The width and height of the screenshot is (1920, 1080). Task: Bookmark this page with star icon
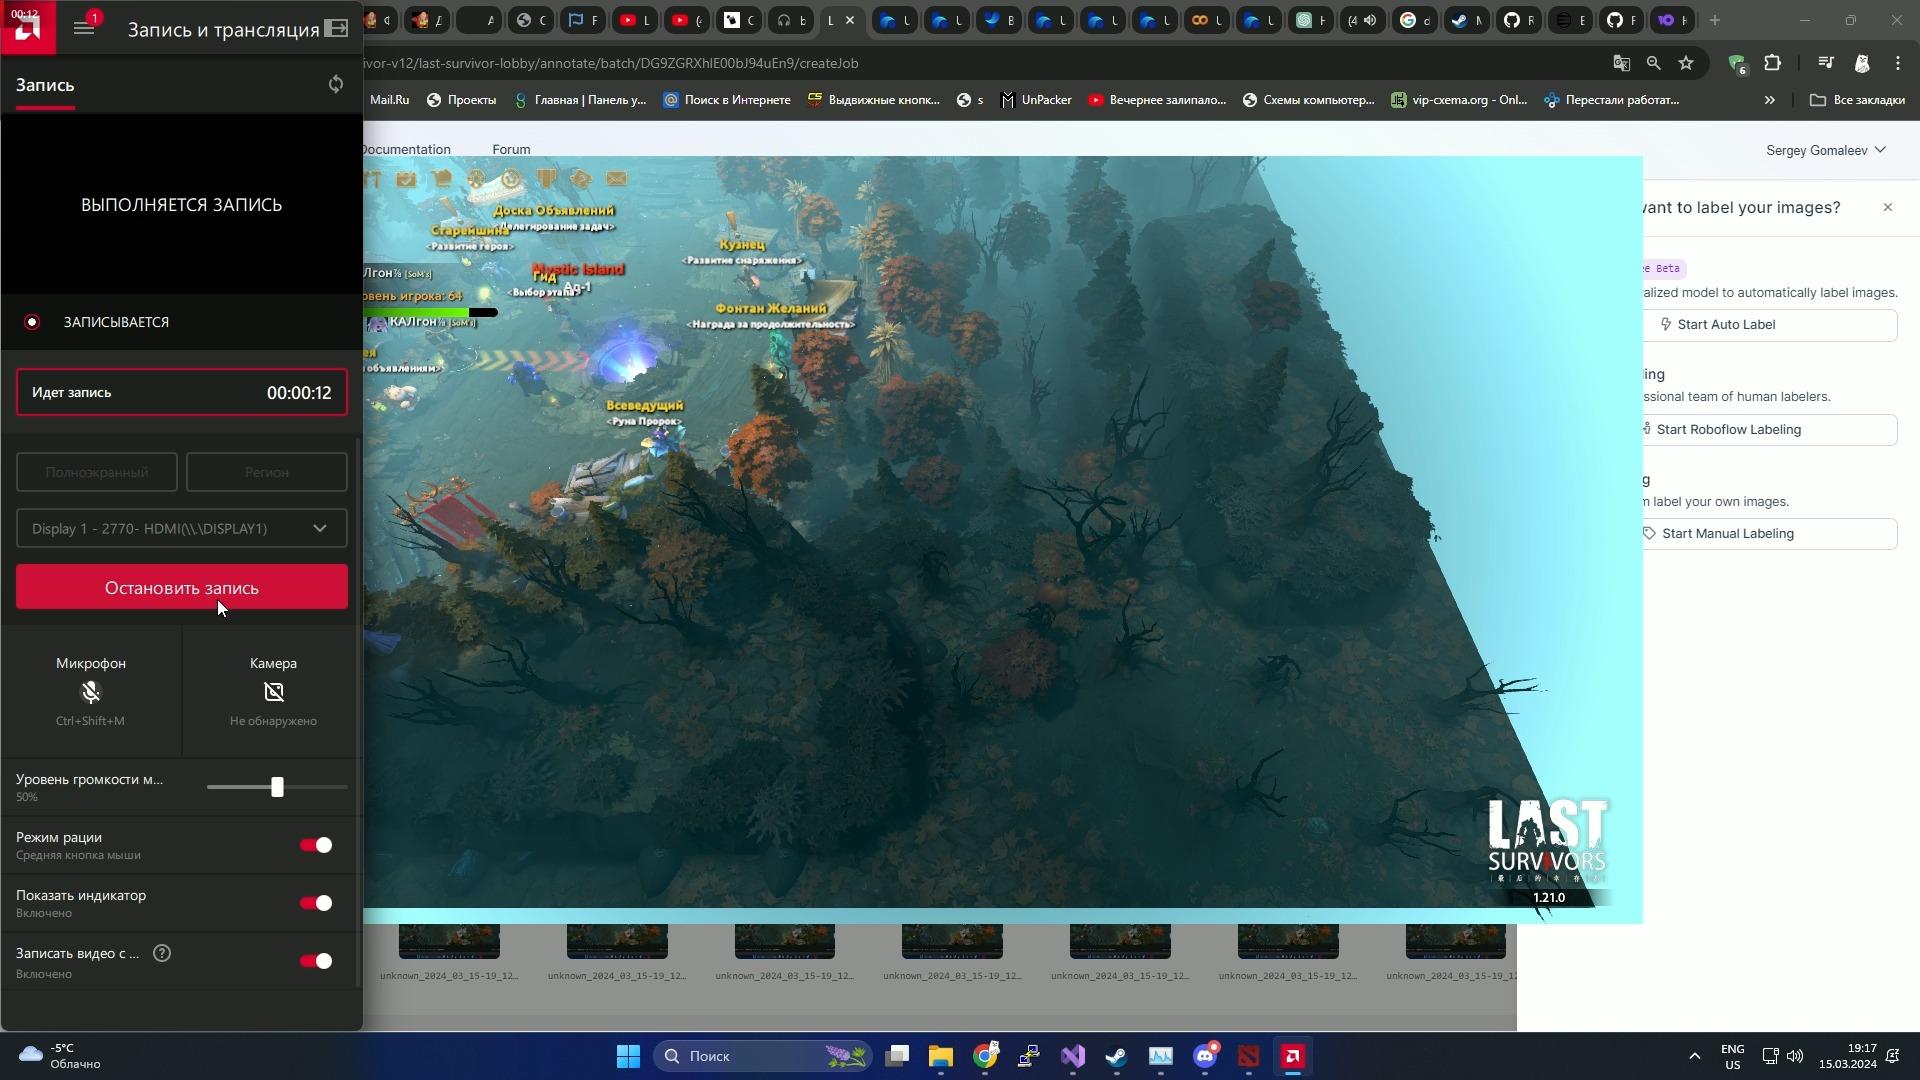(x=1686, y=63)
